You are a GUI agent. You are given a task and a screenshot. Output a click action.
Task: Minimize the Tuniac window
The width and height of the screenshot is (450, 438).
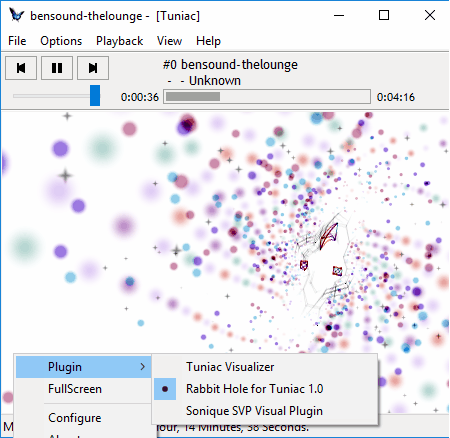(339, 15)
